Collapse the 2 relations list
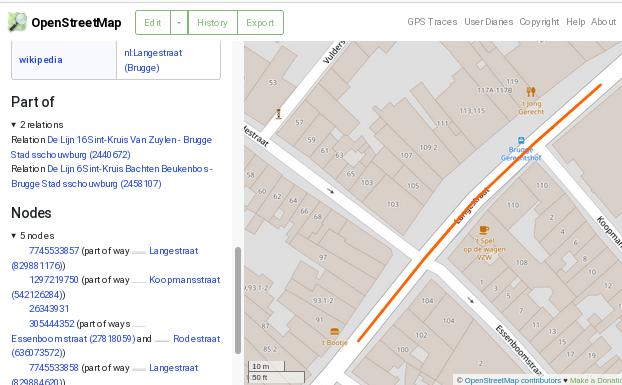622x385 pixels. [x=13, y=125]
